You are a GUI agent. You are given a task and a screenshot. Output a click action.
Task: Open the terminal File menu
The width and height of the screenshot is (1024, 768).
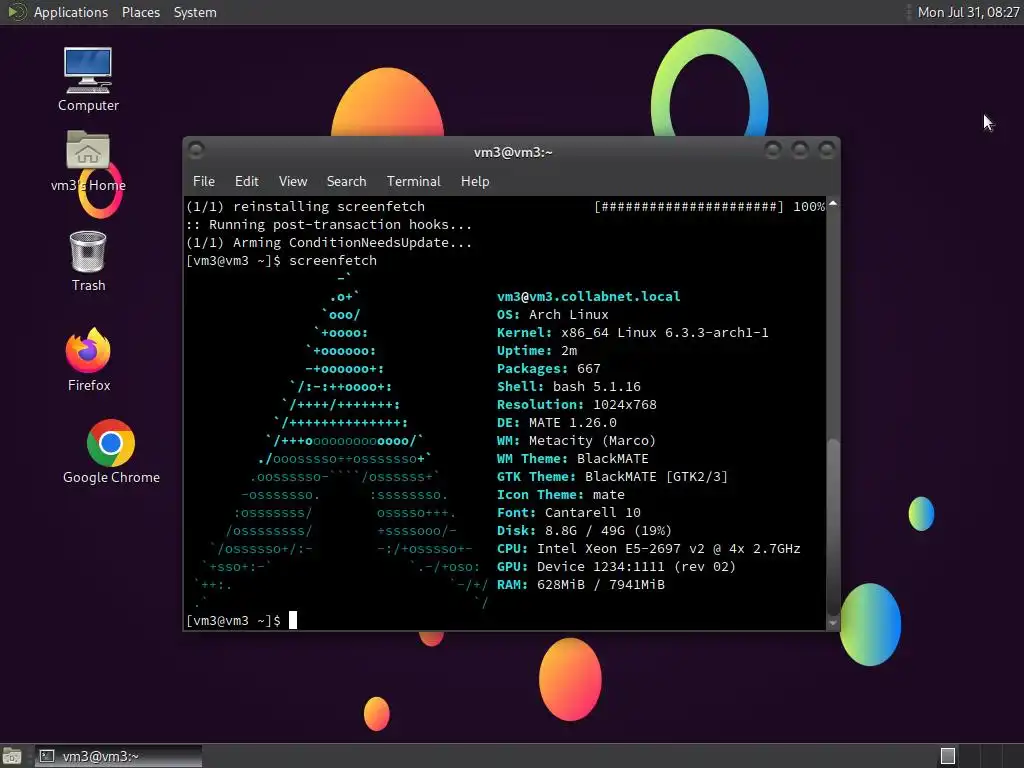click(x=204, y=182)
